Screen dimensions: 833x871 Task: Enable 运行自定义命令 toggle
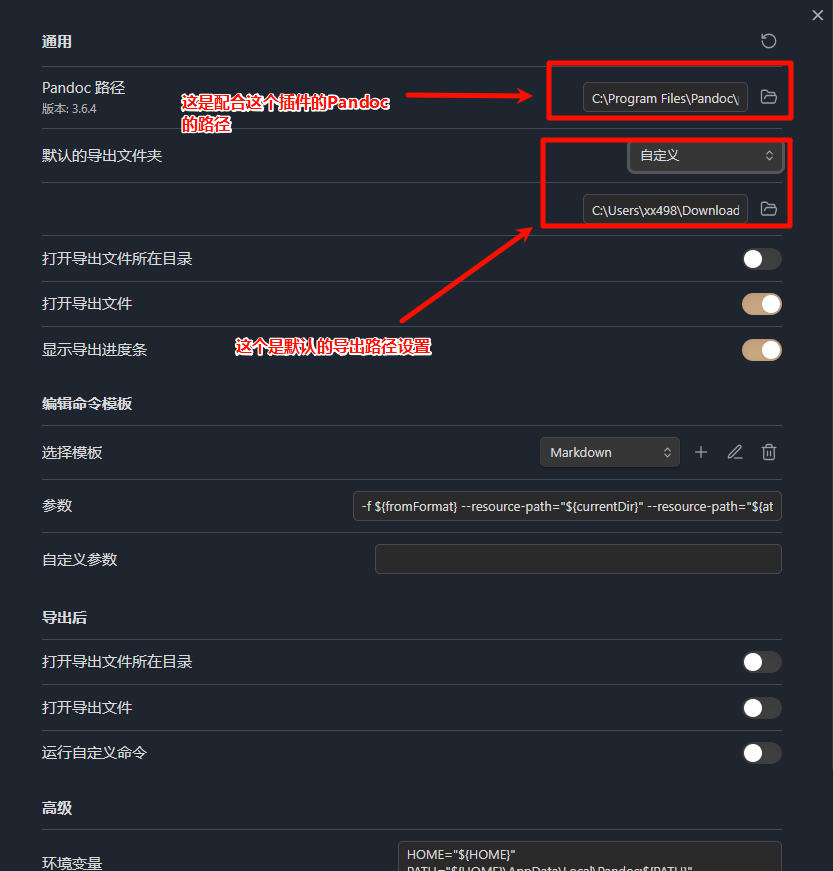tap(762, 753)
